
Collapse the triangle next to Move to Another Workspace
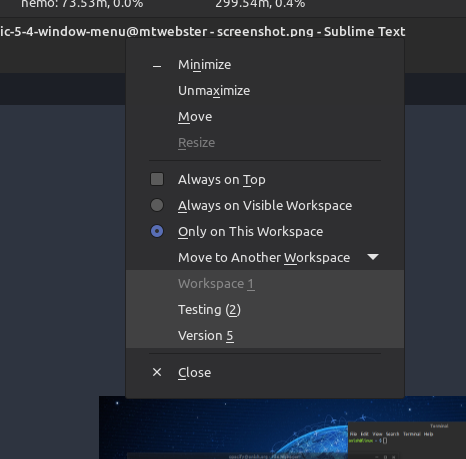373,257
